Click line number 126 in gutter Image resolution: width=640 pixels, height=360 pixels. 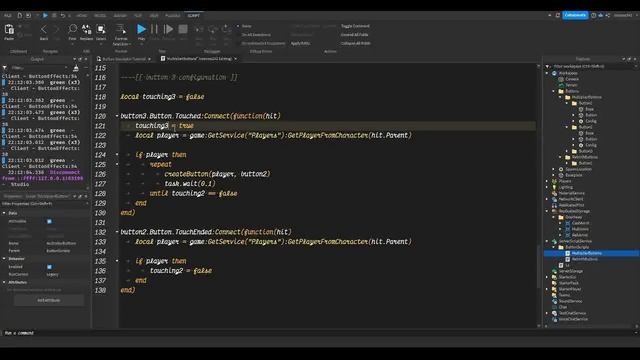click(x=100, y=174)
